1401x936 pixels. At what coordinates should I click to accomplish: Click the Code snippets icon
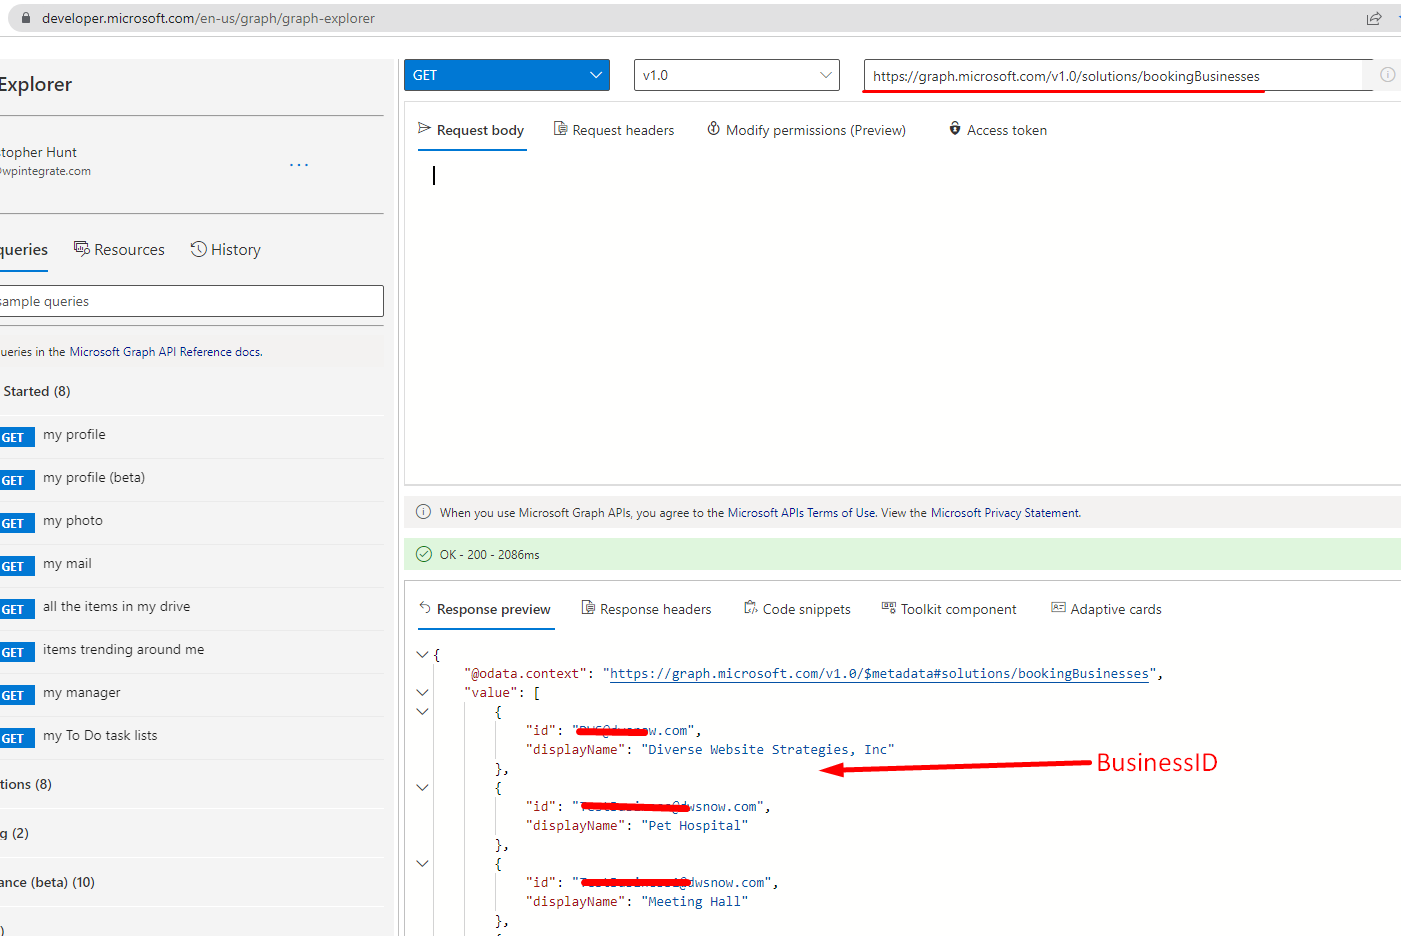click(751, 608)
